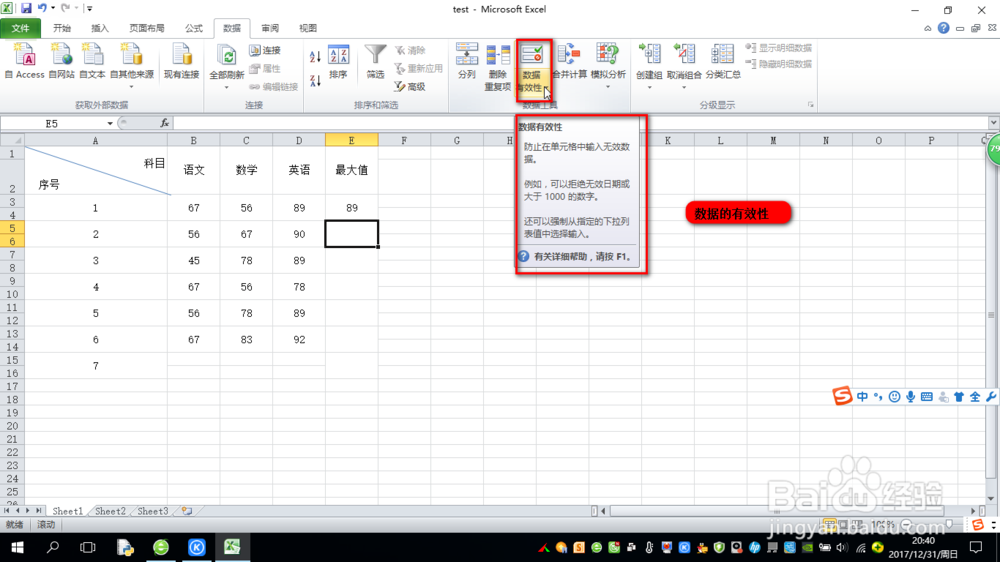The width and height of the screenshot is (1000, 562).
Task: Insert function fx button
Action: [165, 123]
